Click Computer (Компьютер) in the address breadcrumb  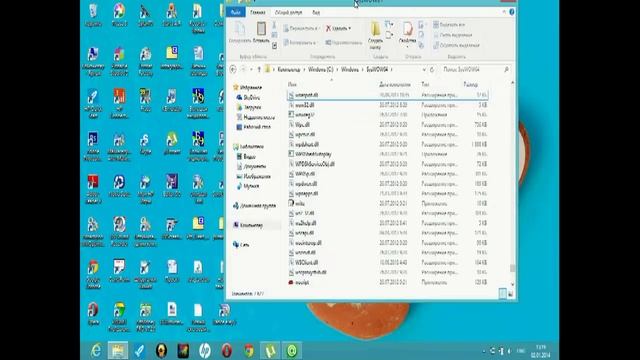(x=289, y=70)
